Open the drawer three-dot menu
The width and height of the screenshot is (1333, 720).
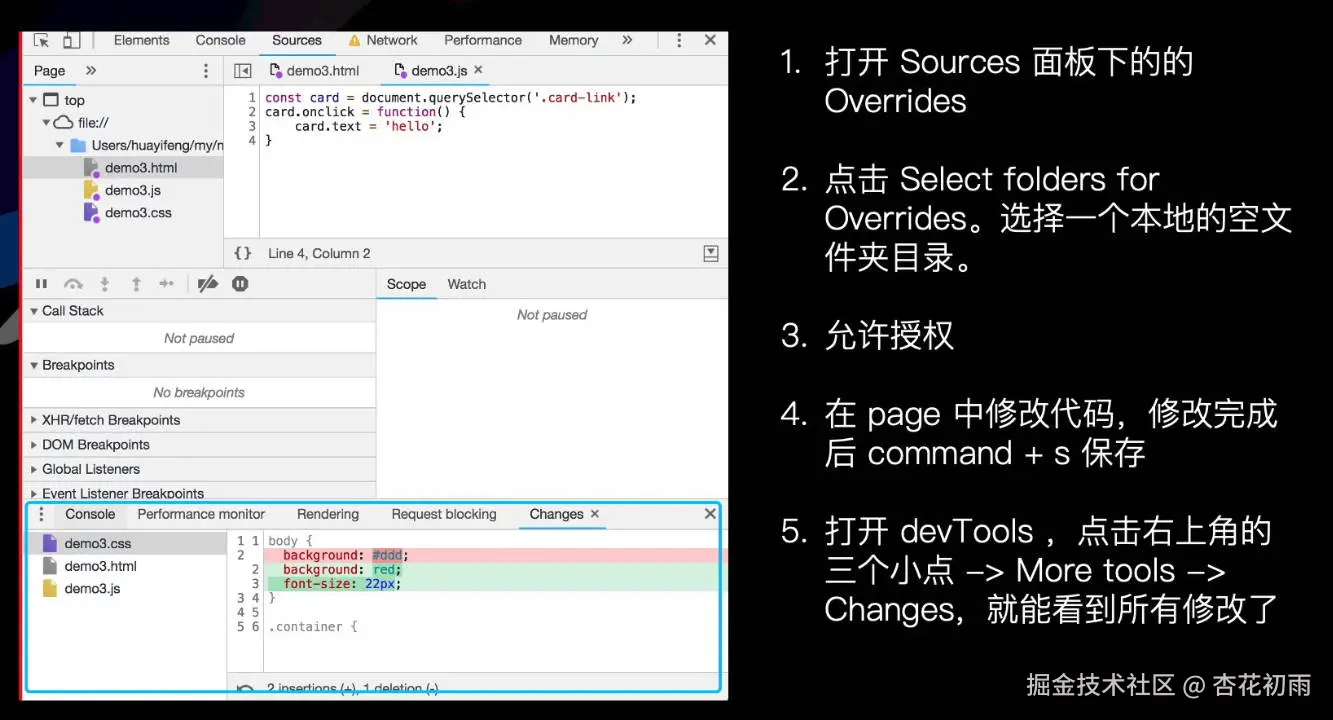click(41, 515)
